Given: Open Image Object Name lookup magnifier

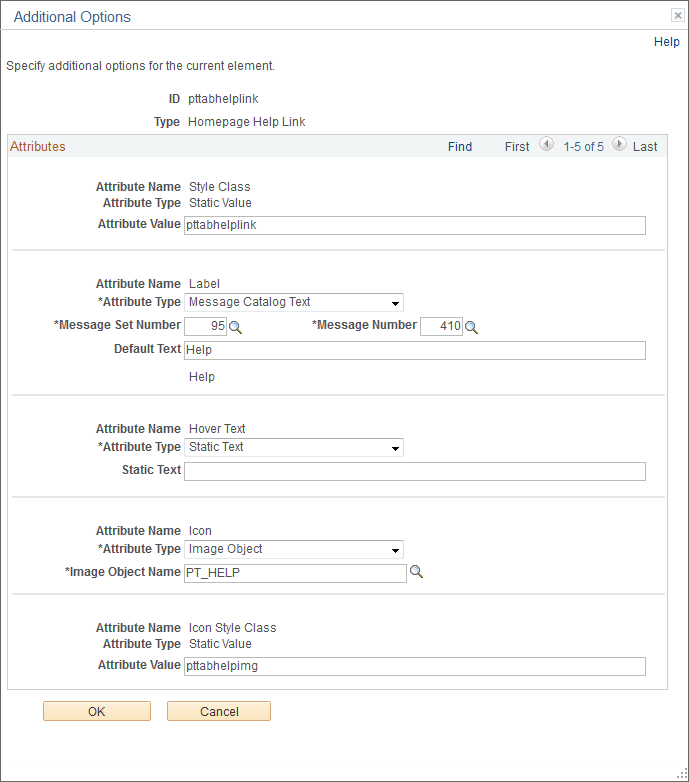Looking at the screenshot, I should (x=416, y=572).
